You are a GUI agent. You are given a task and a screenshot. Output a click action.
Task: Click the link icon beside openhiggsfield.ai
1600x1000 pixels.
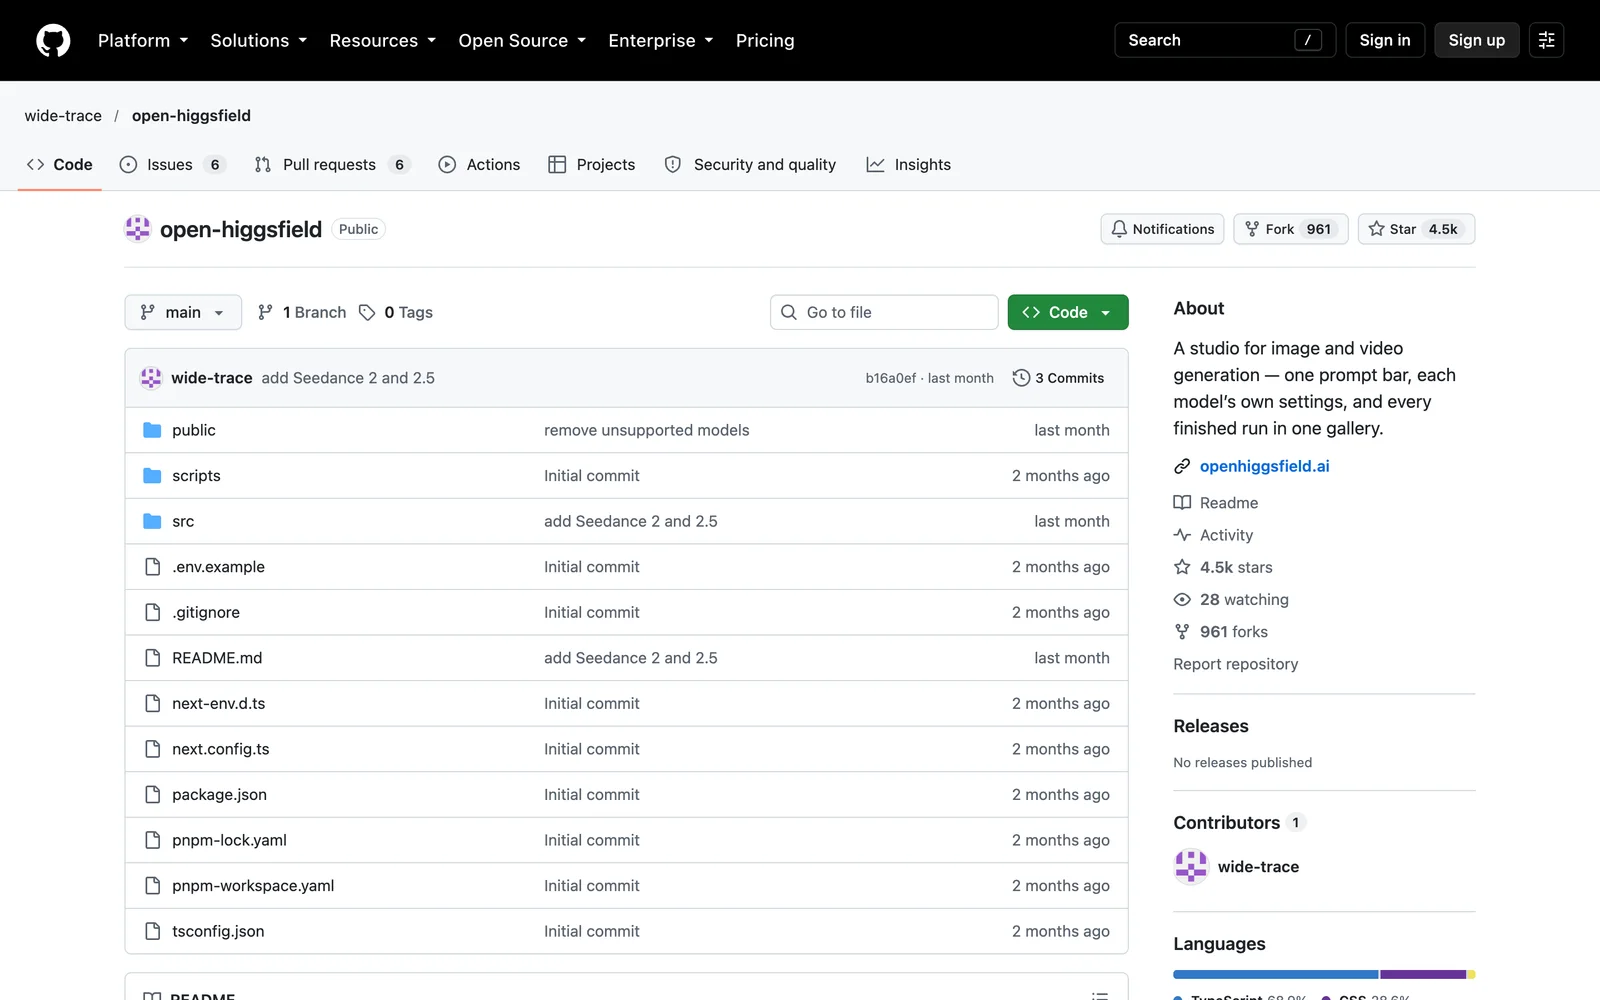pos(1182,466)
